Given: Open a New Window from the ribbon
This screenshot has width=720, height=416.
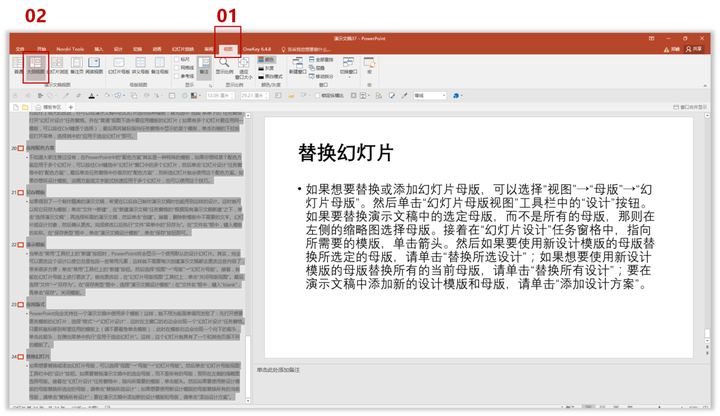Looking at the screenshot, I should [297, 66].
